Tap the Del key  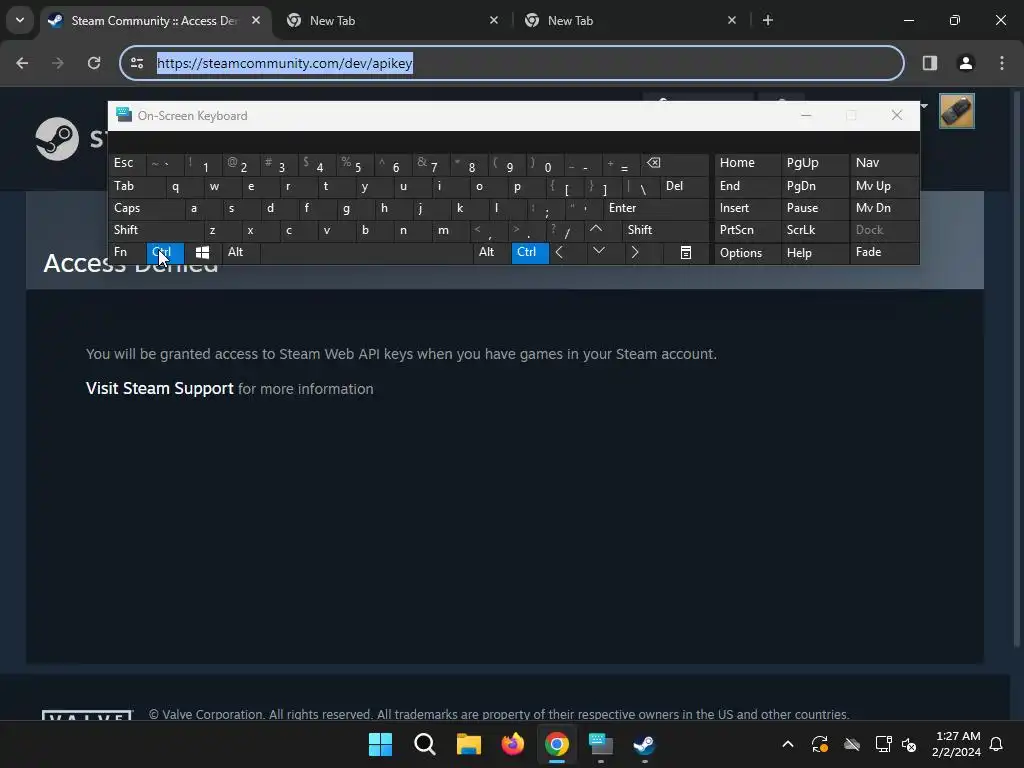pos(684,186)
